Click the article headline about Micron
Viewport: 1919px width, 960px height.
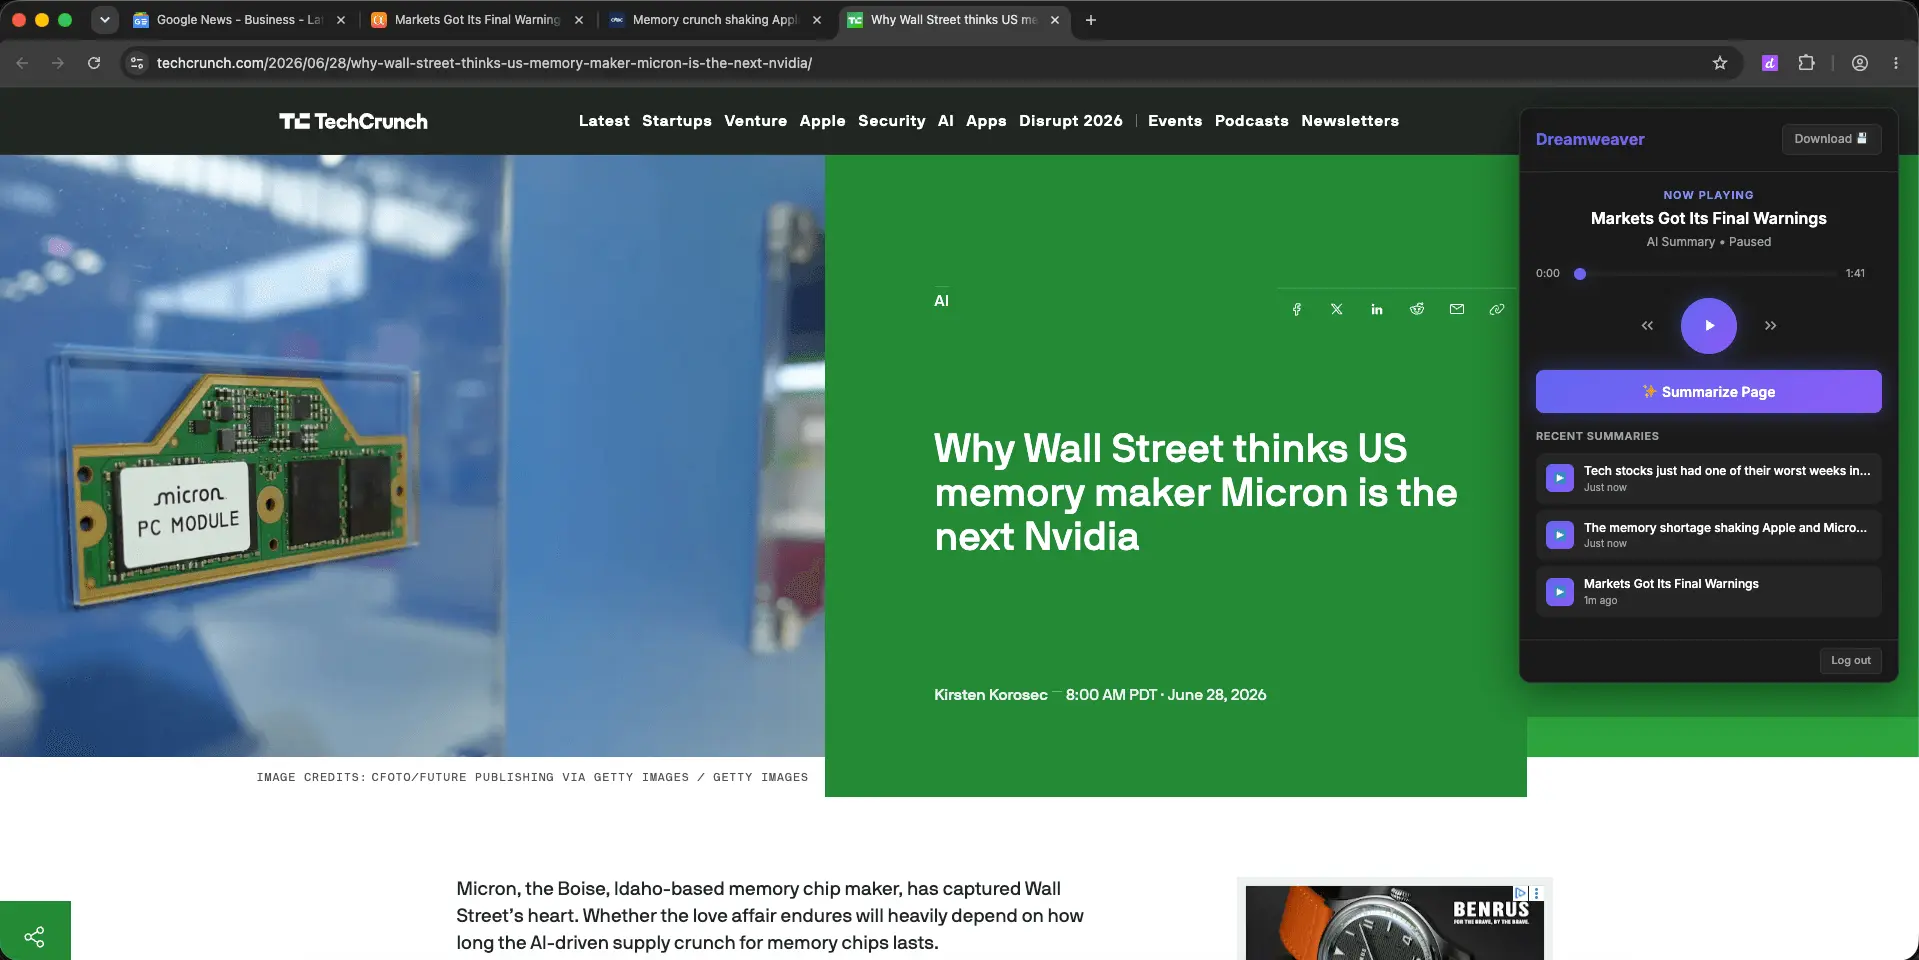(1195, 493)
